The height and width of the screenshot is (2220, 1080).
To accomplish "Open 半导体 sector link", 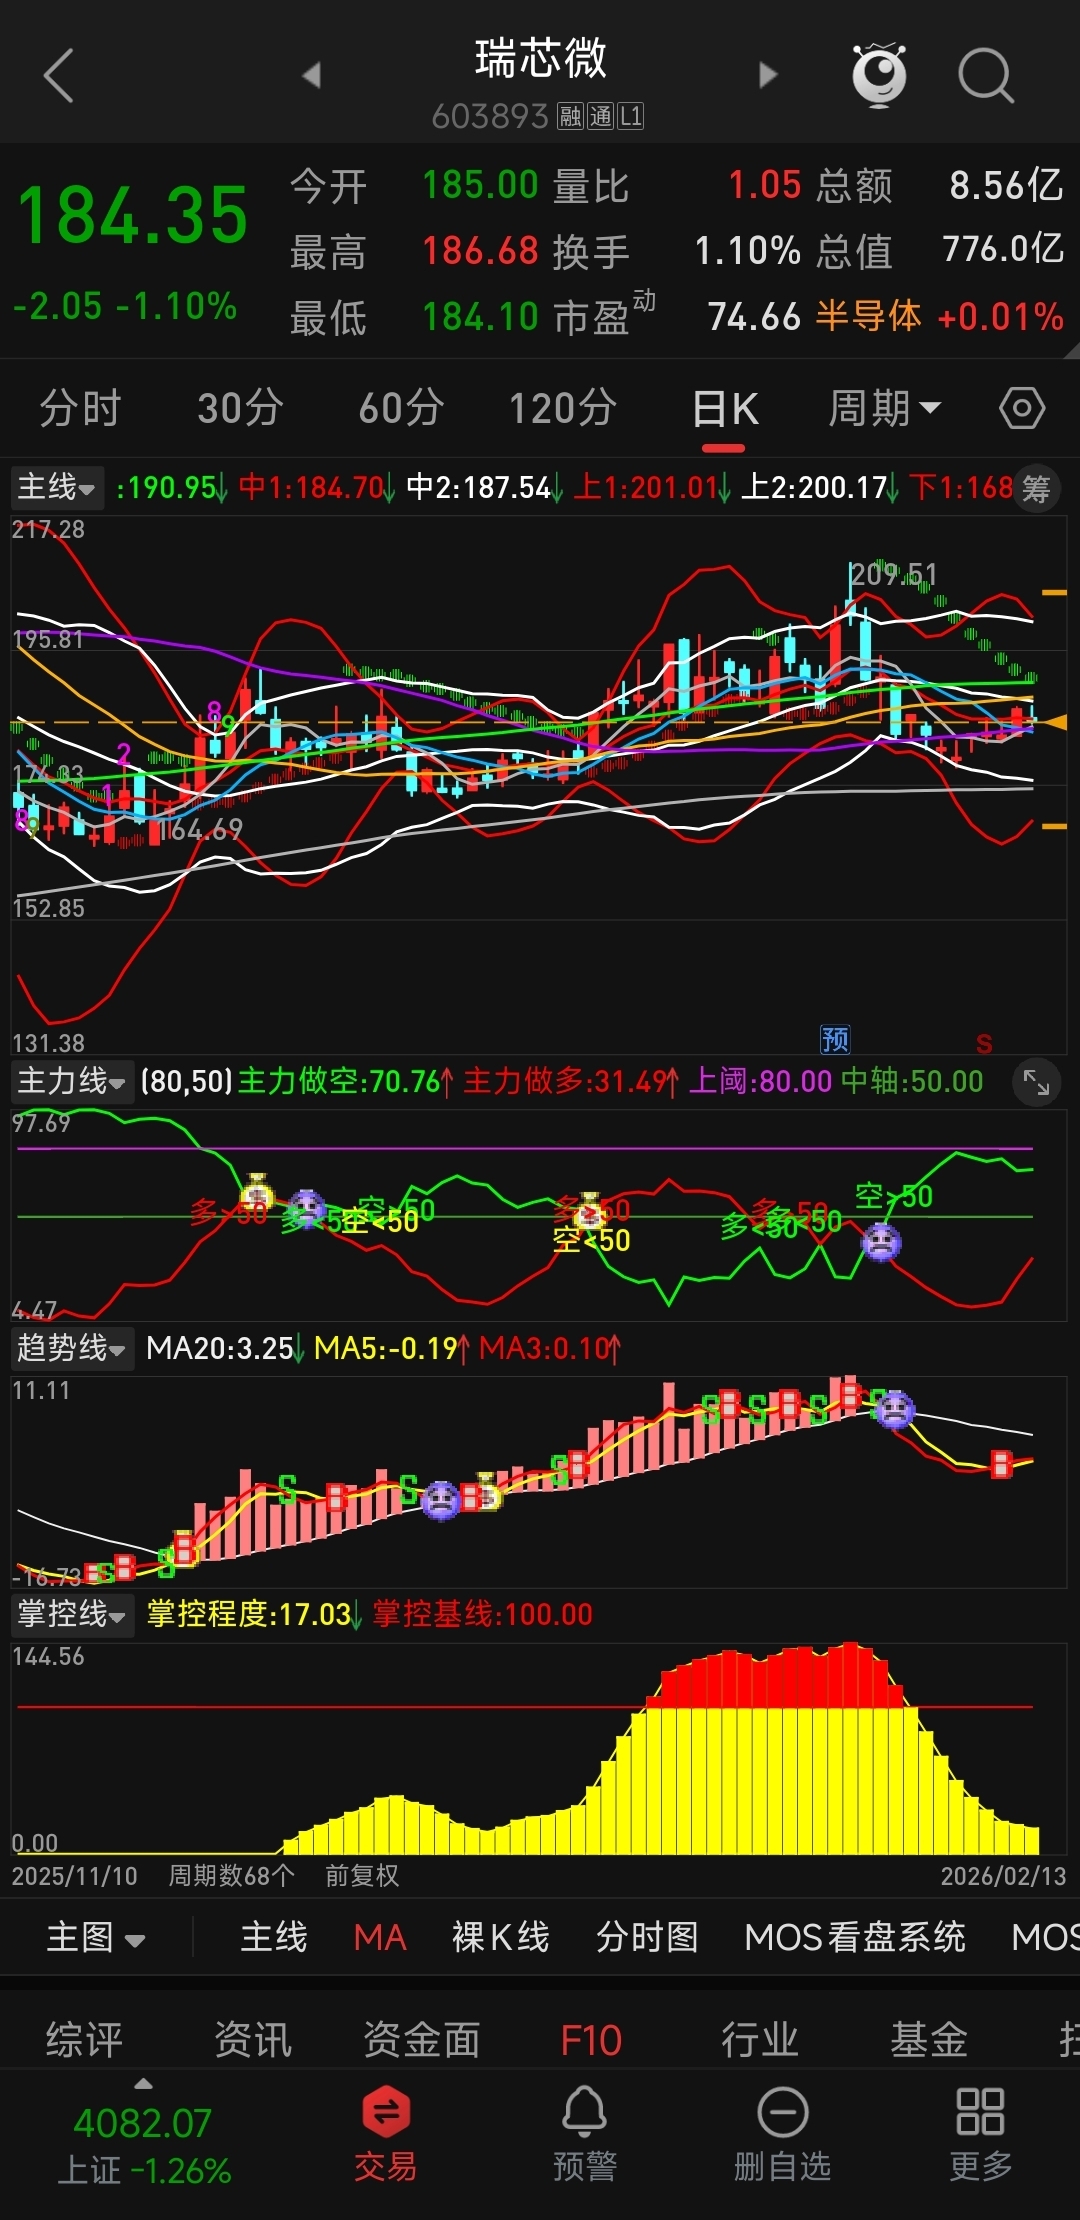I will [x=868, y=317].
